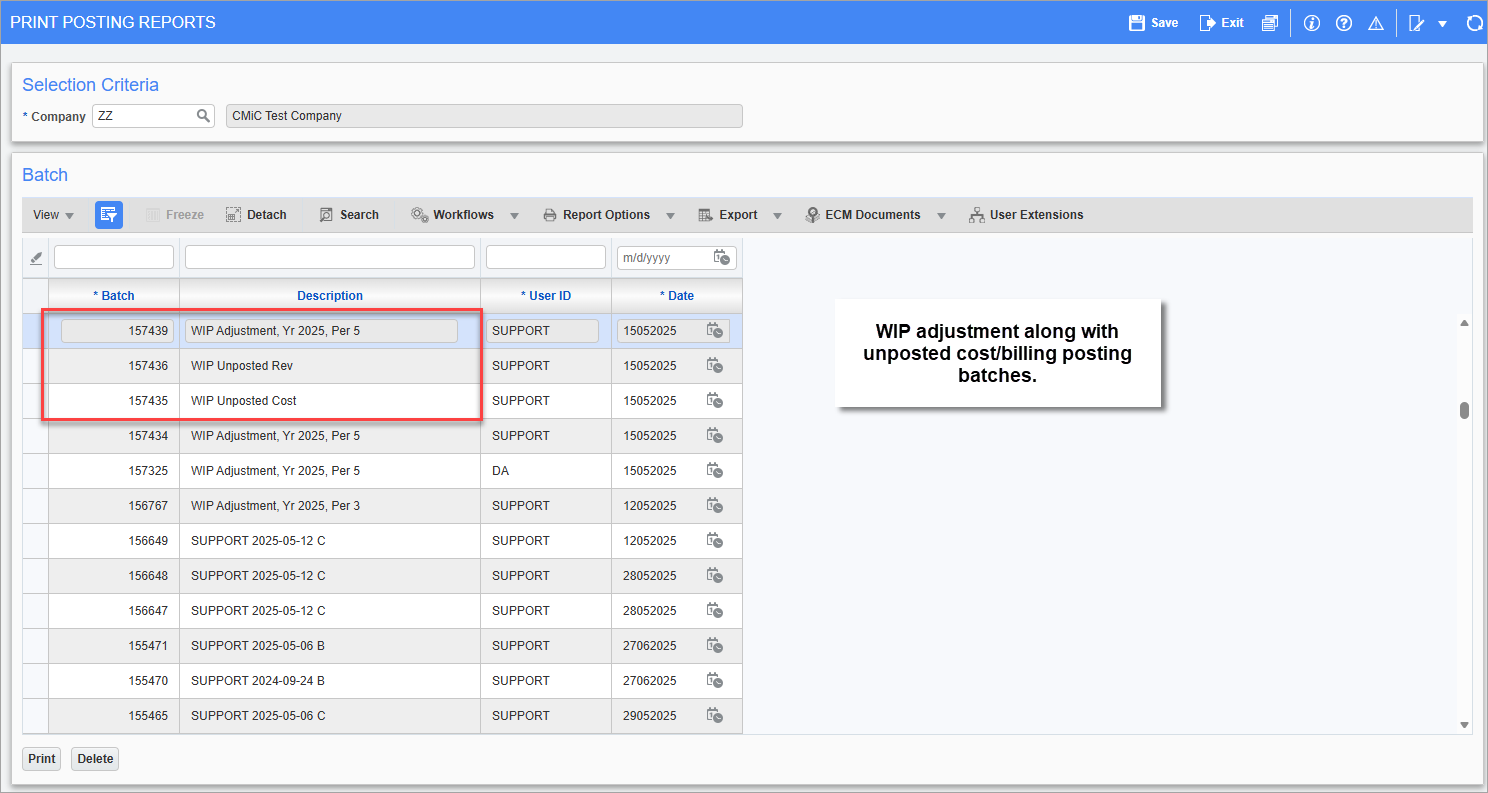Open the date picker for batch 156767
Image resolution: width=1488 pixels, height=793 pixels.
[715, 506]
